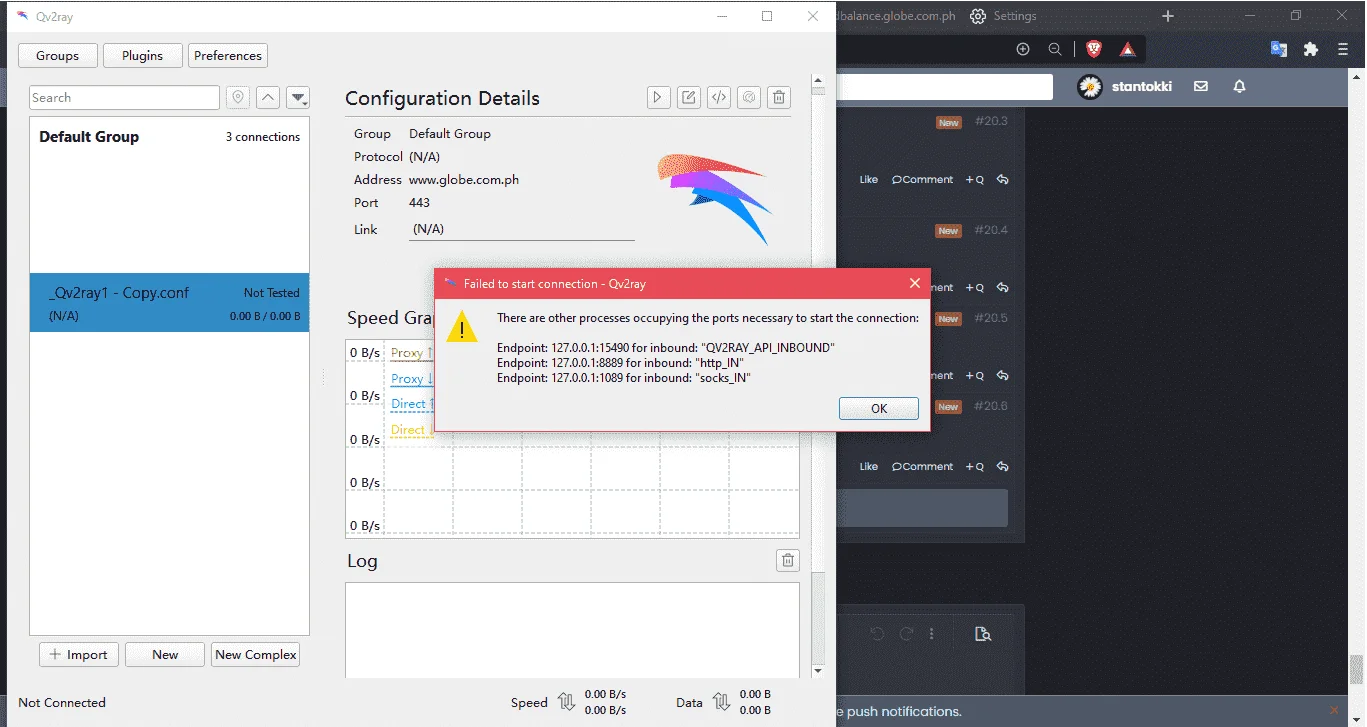Viewport: 1367px width, 727px height.
Task: Delete connection using Configuration Details trash icon
Action: pos(779,97)
